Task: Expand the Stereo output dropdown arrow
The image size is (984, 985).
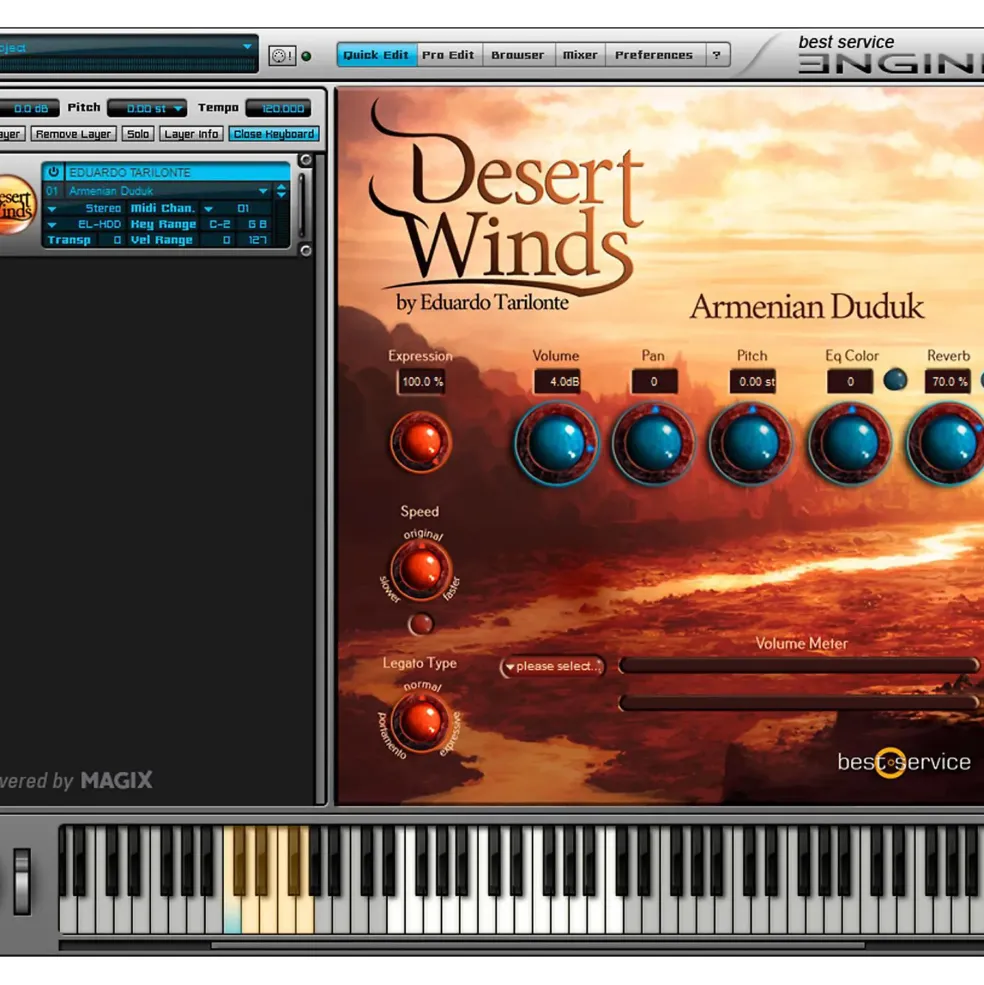Action: click(x=52, y=209)
